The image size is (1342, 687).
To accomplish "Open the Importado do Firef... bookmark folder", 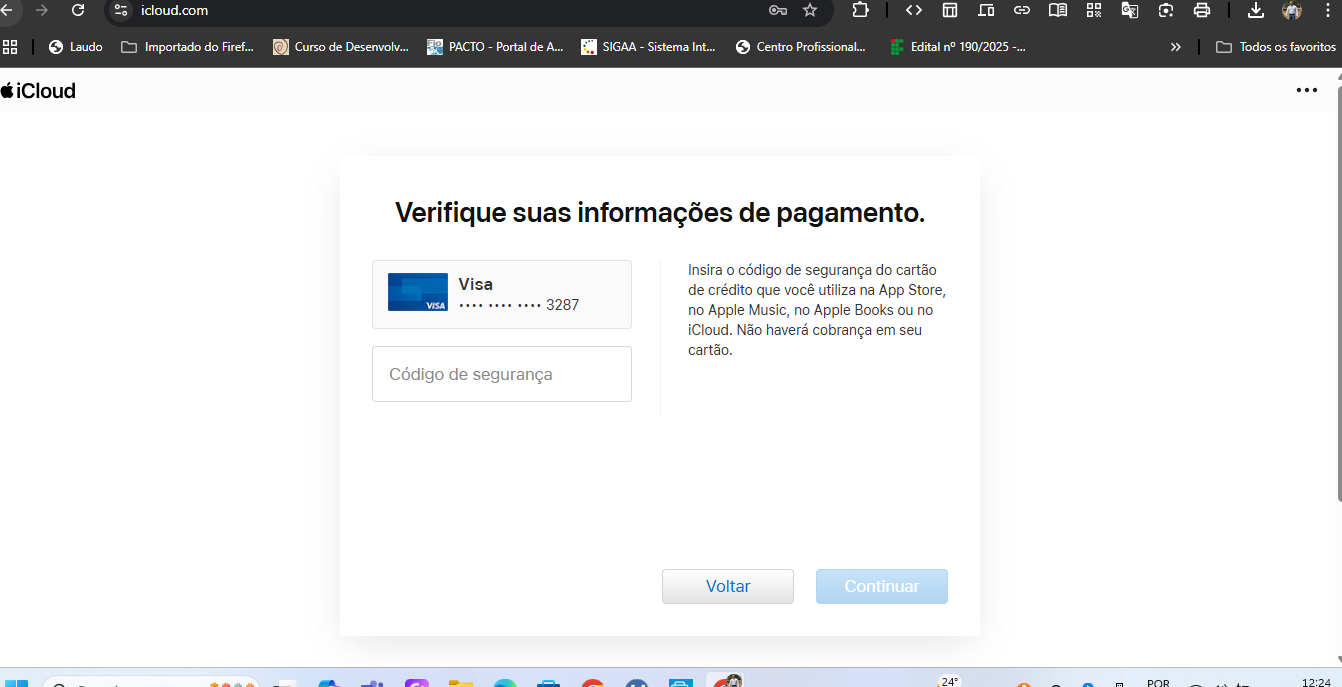I will click(x=187, y=47).
